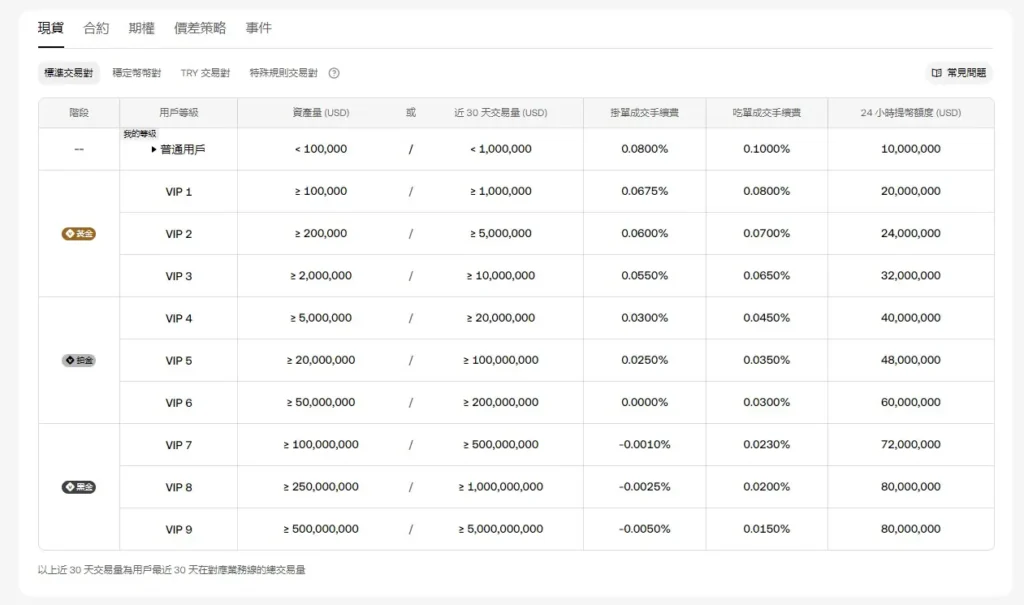This screenshot has height=605, width=1024.
Task: Click the footnote about 近 30 天交易量
Action: [172, 570]
